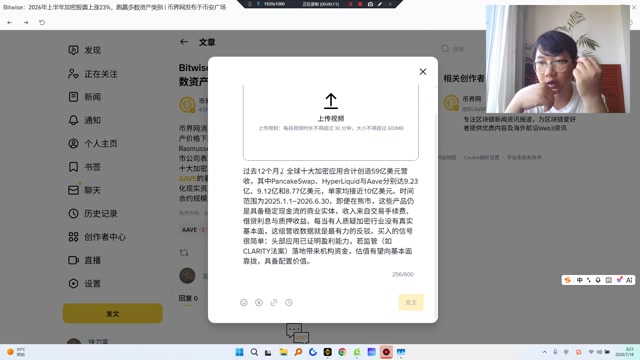Click the AI button on IME toolbar

pos(629,280)
